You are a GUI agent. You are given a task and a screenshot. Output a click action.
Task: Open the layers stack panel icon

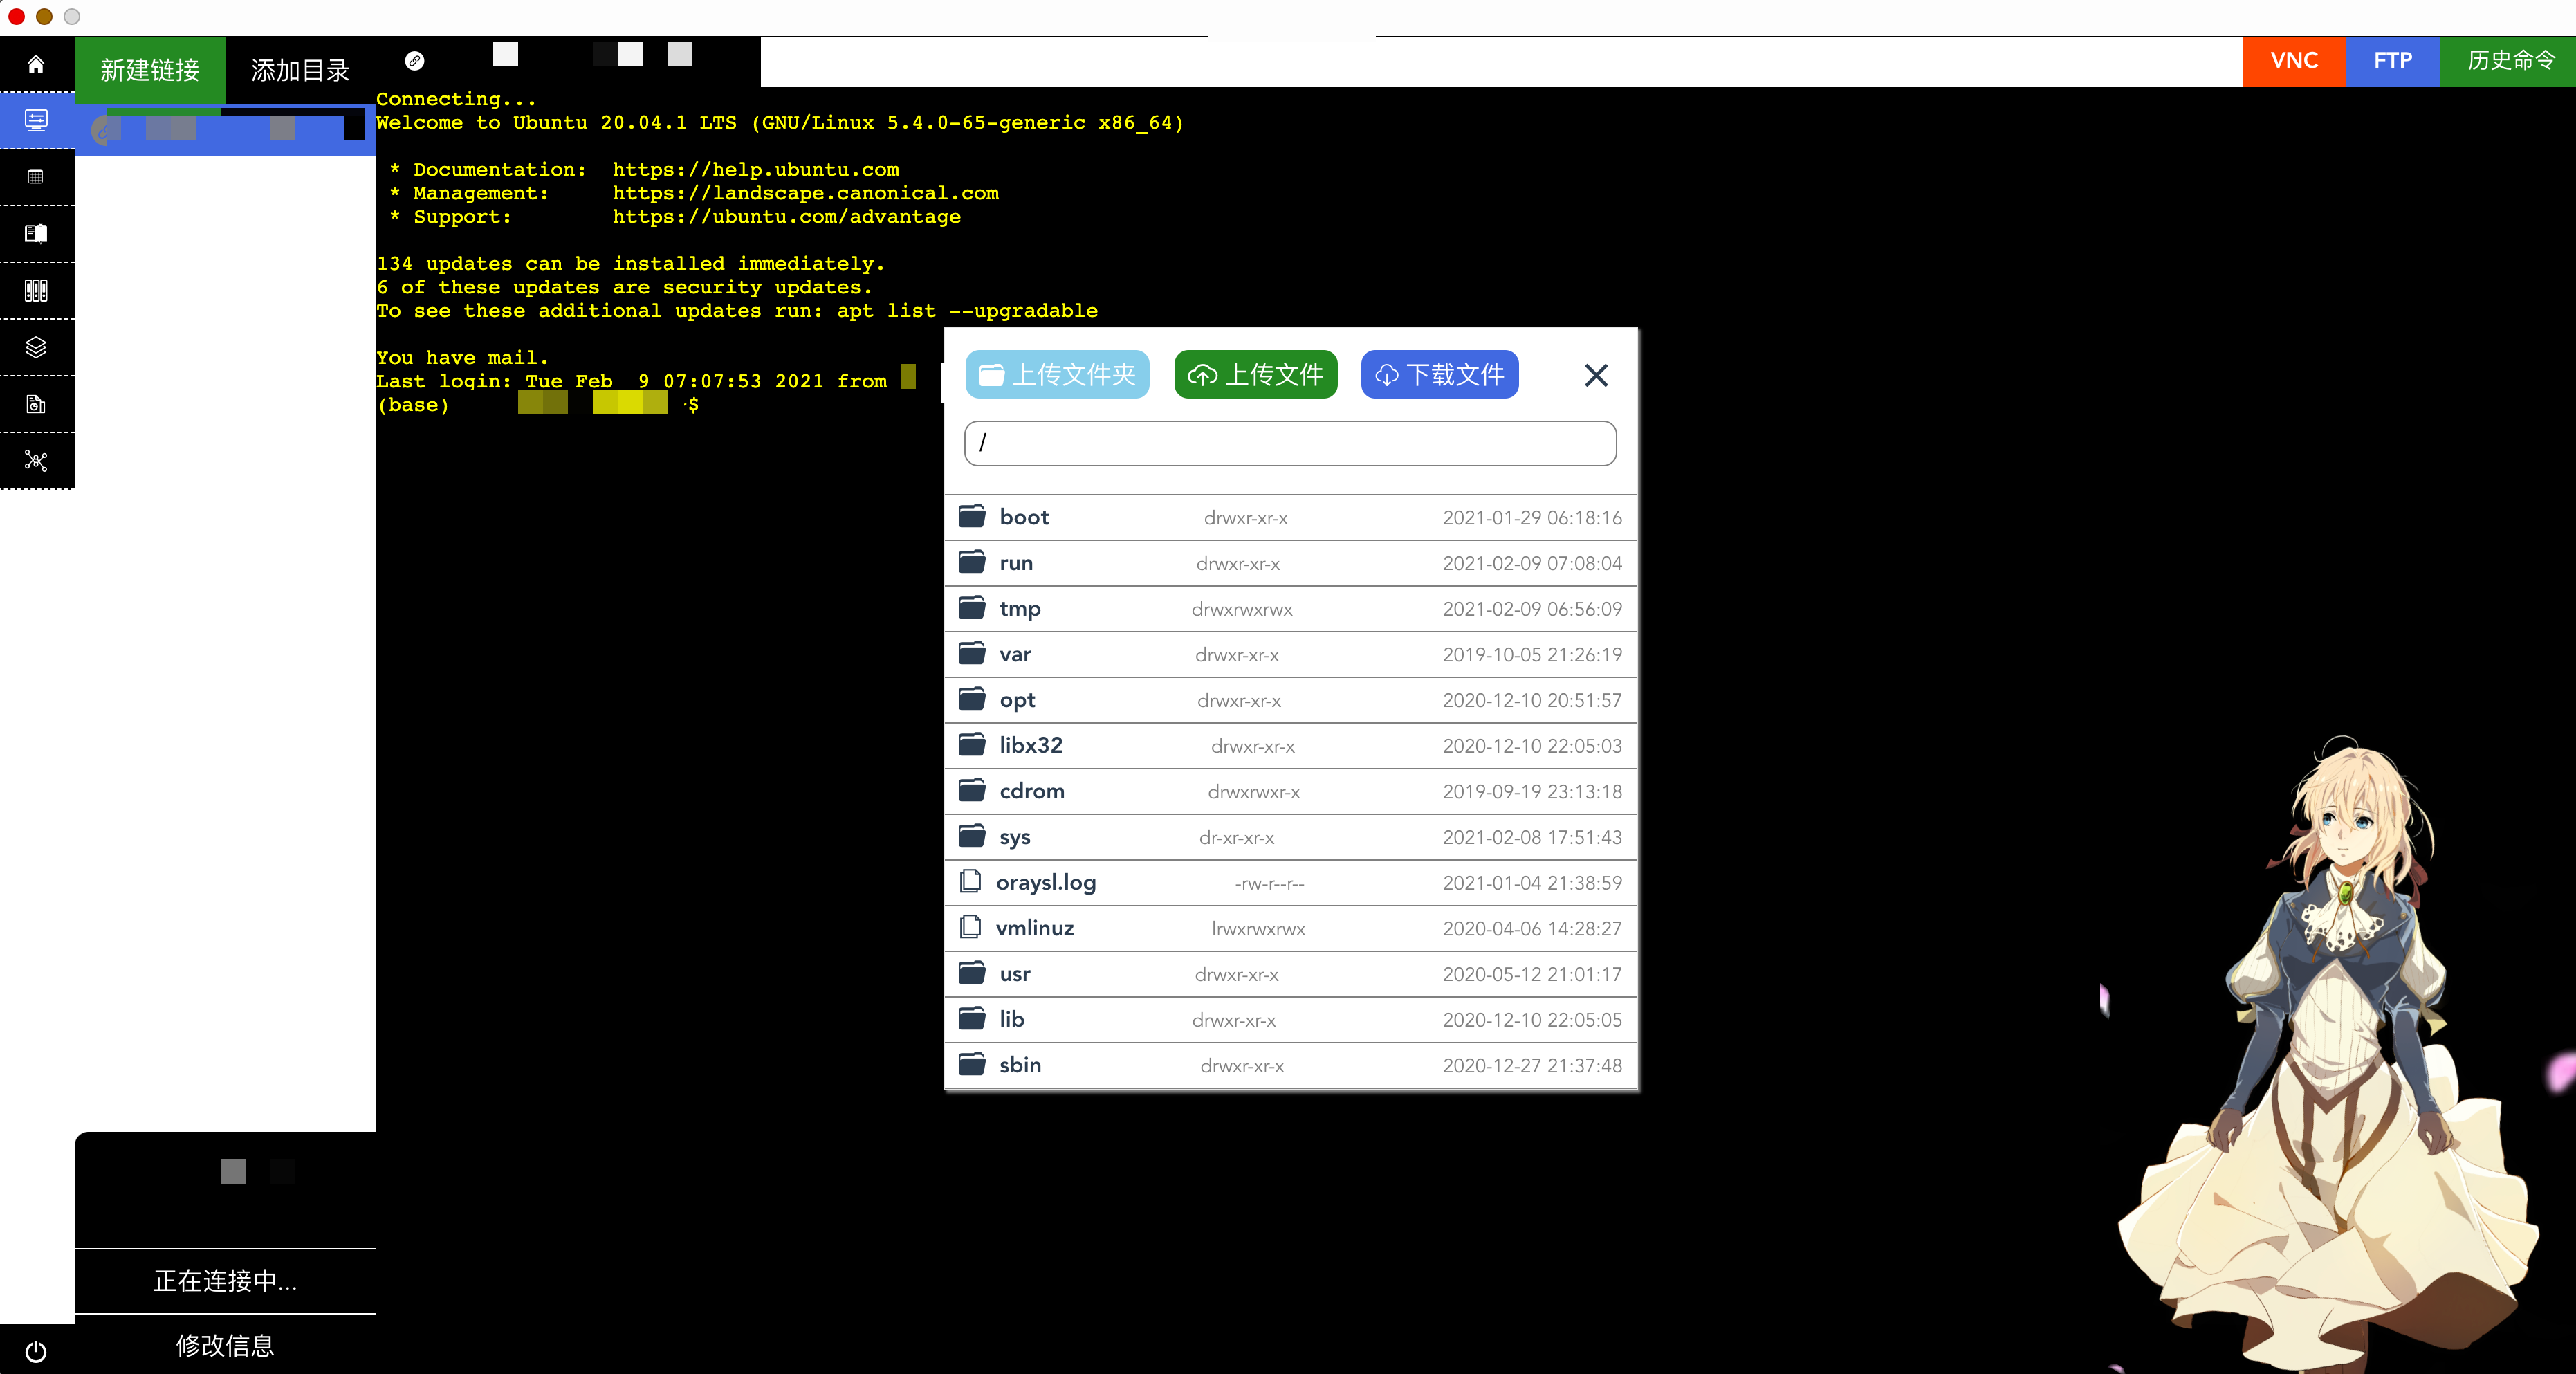pyautogui.click(x=36, y=347)
